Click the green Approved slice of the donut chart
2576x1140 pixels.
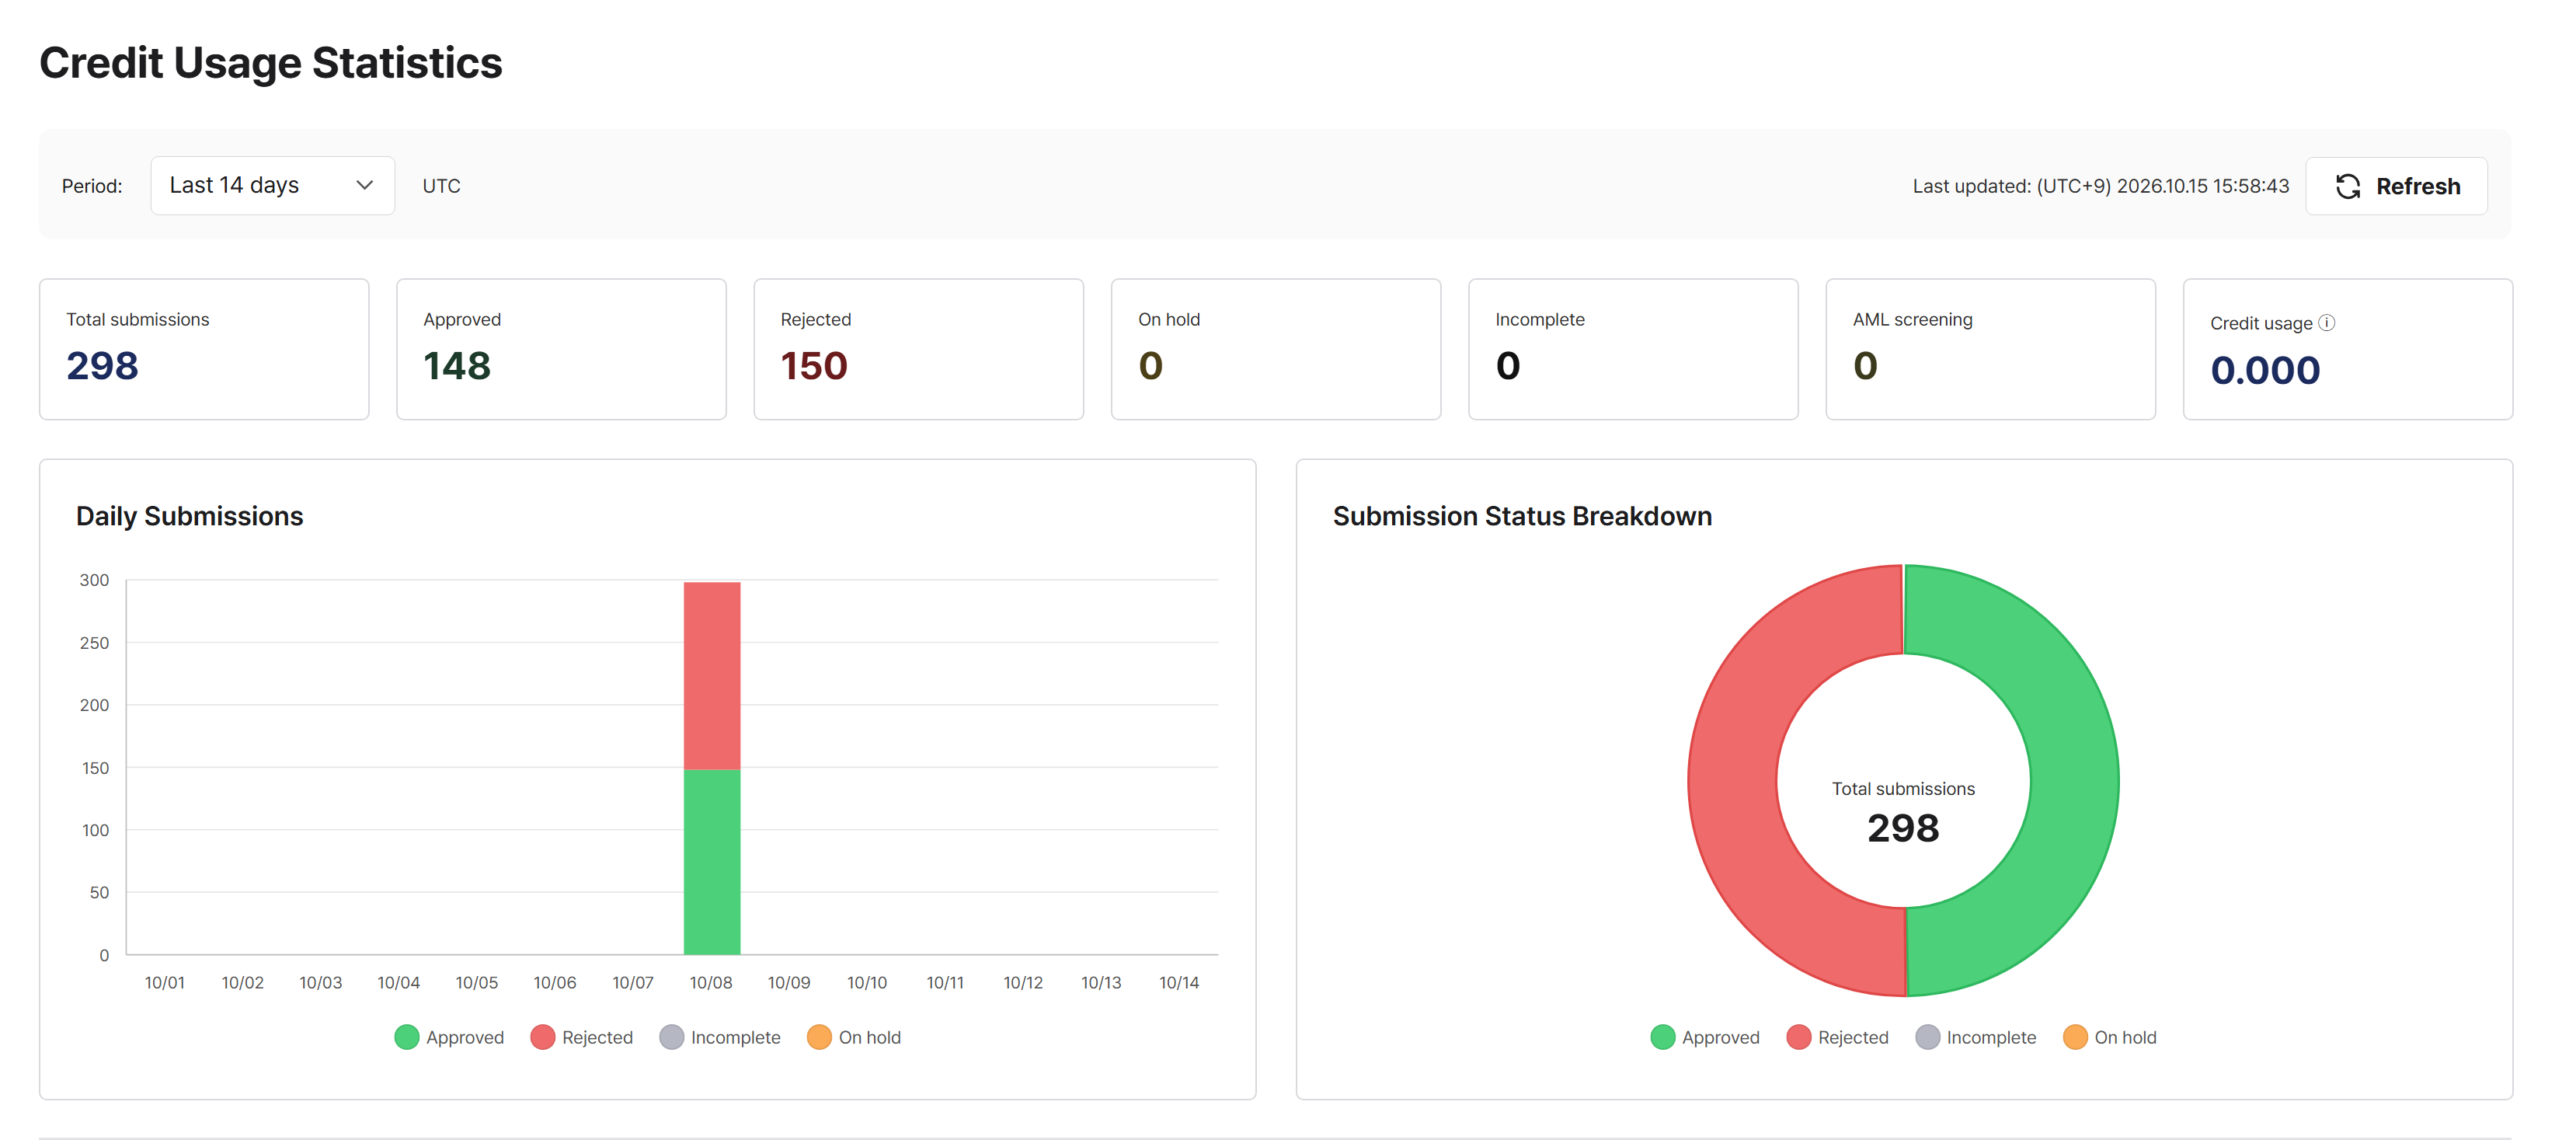click(x=2074, y=780)
